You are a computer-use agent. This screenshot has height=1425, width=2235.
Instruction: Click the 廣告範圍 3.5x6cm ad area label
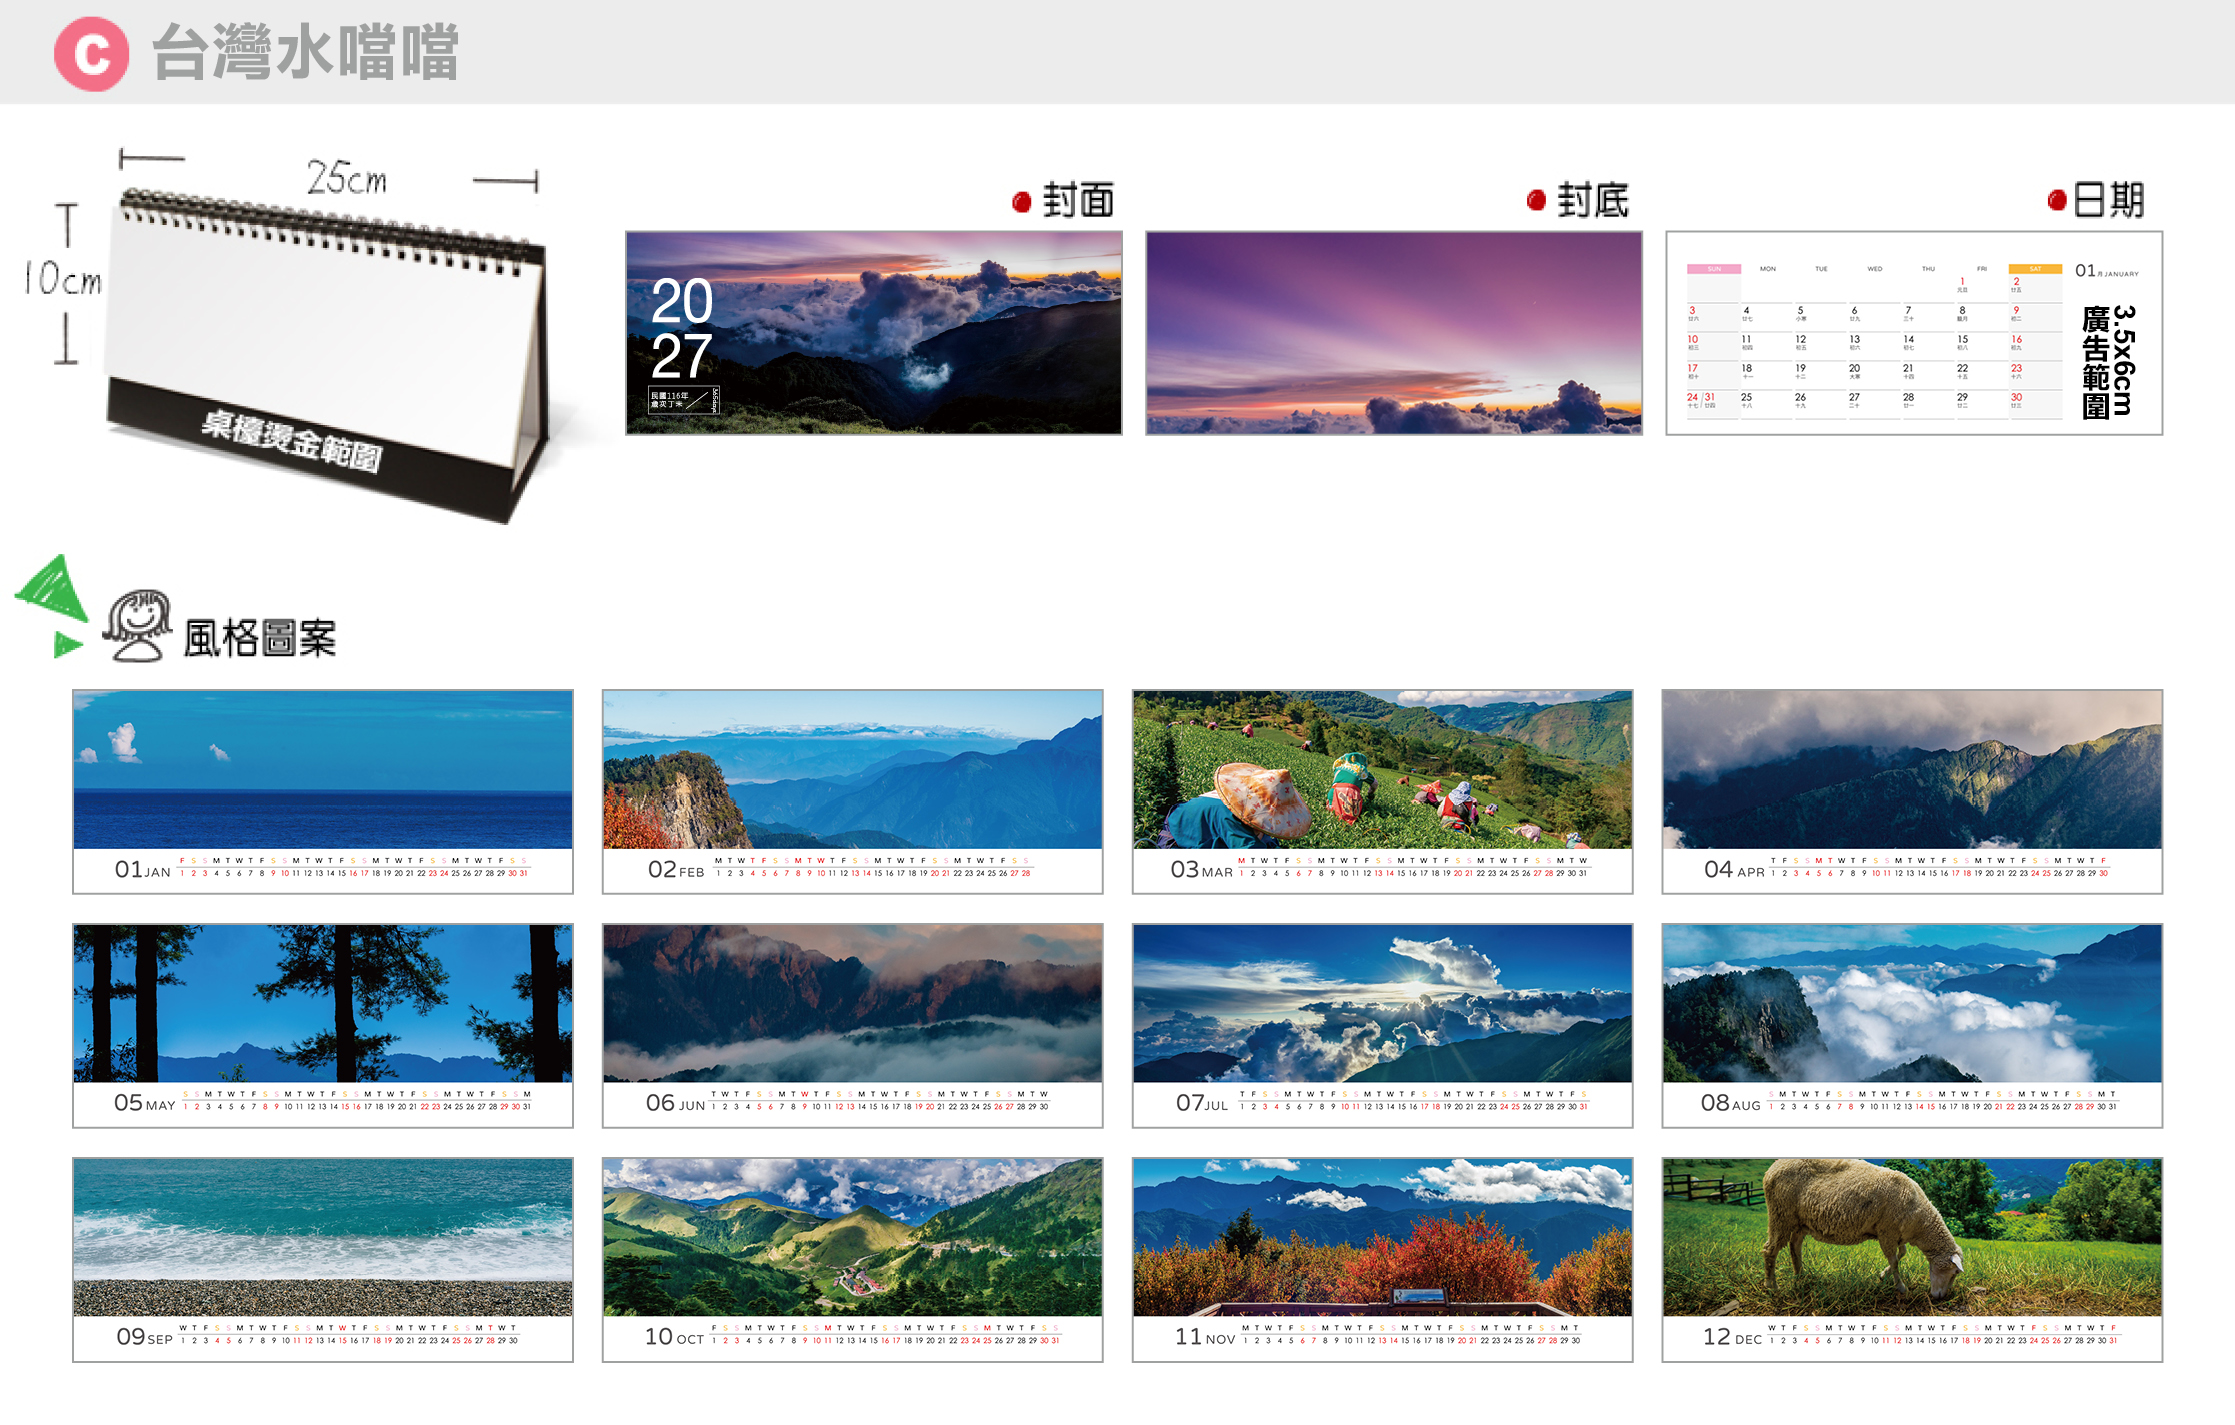(x=2108, y=361)
